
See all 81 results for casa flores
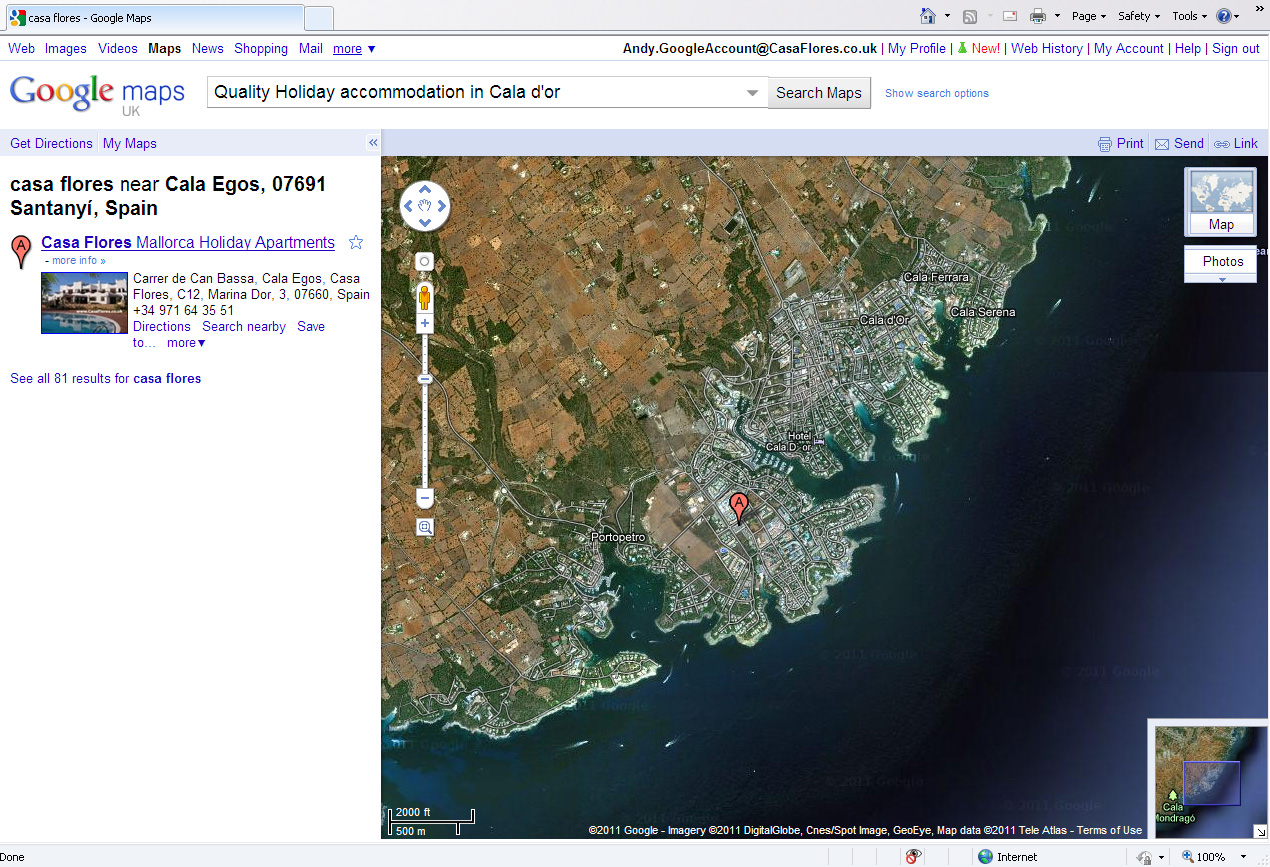(x=106, y=378)
